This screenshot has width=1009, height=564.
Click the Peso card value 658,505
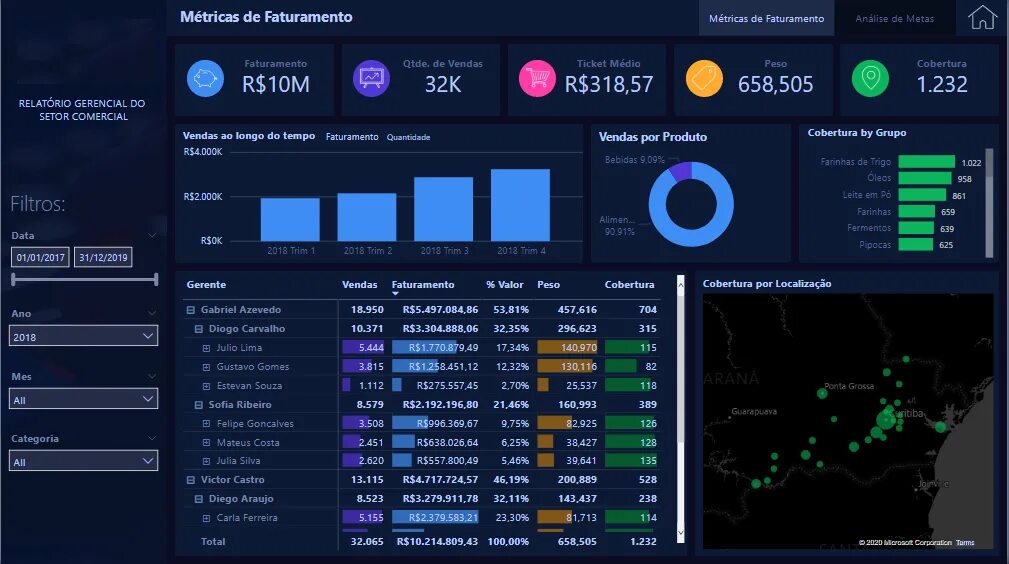[775, 84]
